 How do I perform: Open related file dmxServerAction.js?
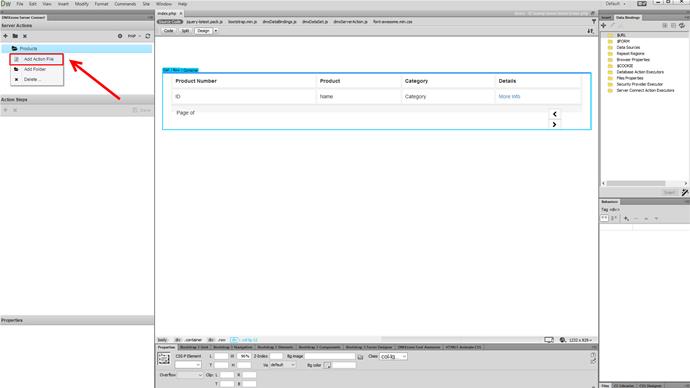[350, 22]
